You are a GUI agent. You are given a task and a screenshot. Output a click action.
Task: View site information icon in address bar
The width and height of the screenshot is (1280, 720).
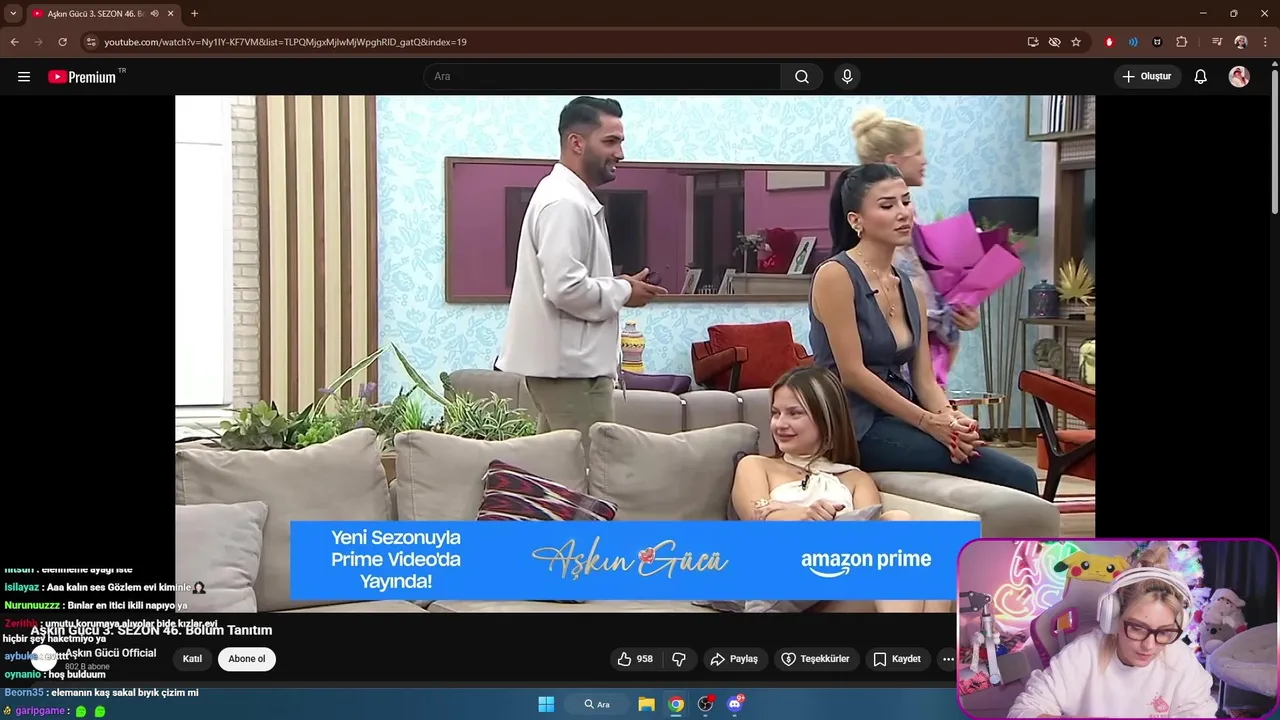[x=91, y=42]
